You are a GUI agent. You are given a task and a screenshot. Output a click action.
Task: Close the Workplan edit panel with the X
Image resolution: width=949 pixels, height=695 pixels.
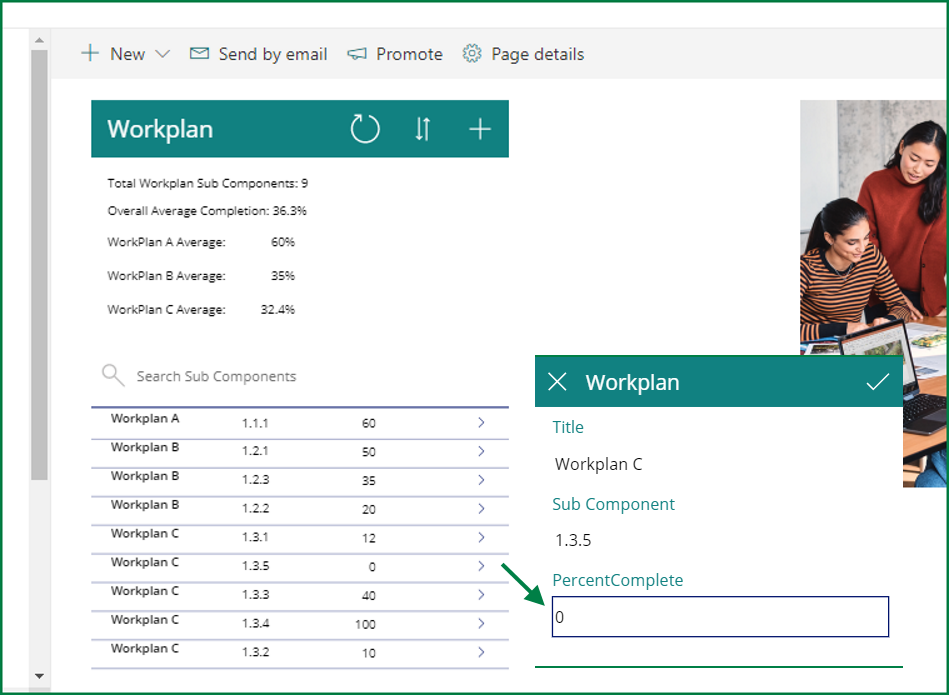(558, 381)
